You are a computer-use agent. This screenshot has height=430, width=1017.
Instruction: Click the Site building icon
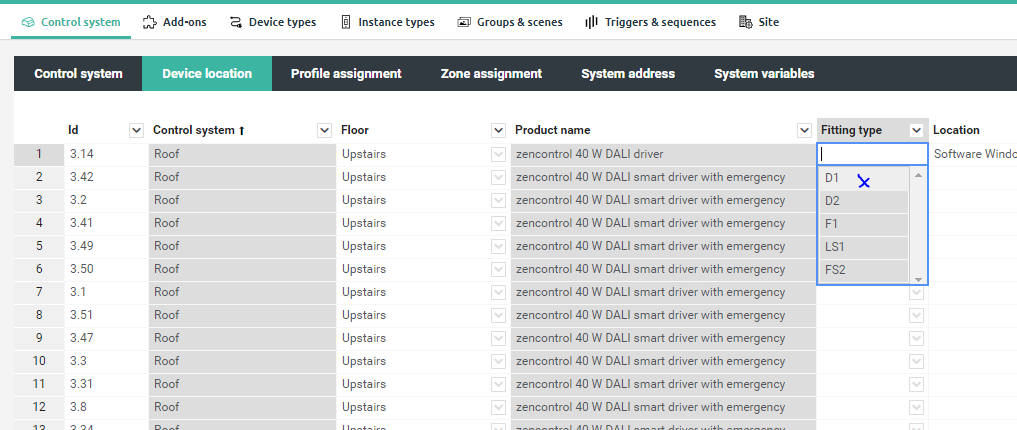(745, 22)
